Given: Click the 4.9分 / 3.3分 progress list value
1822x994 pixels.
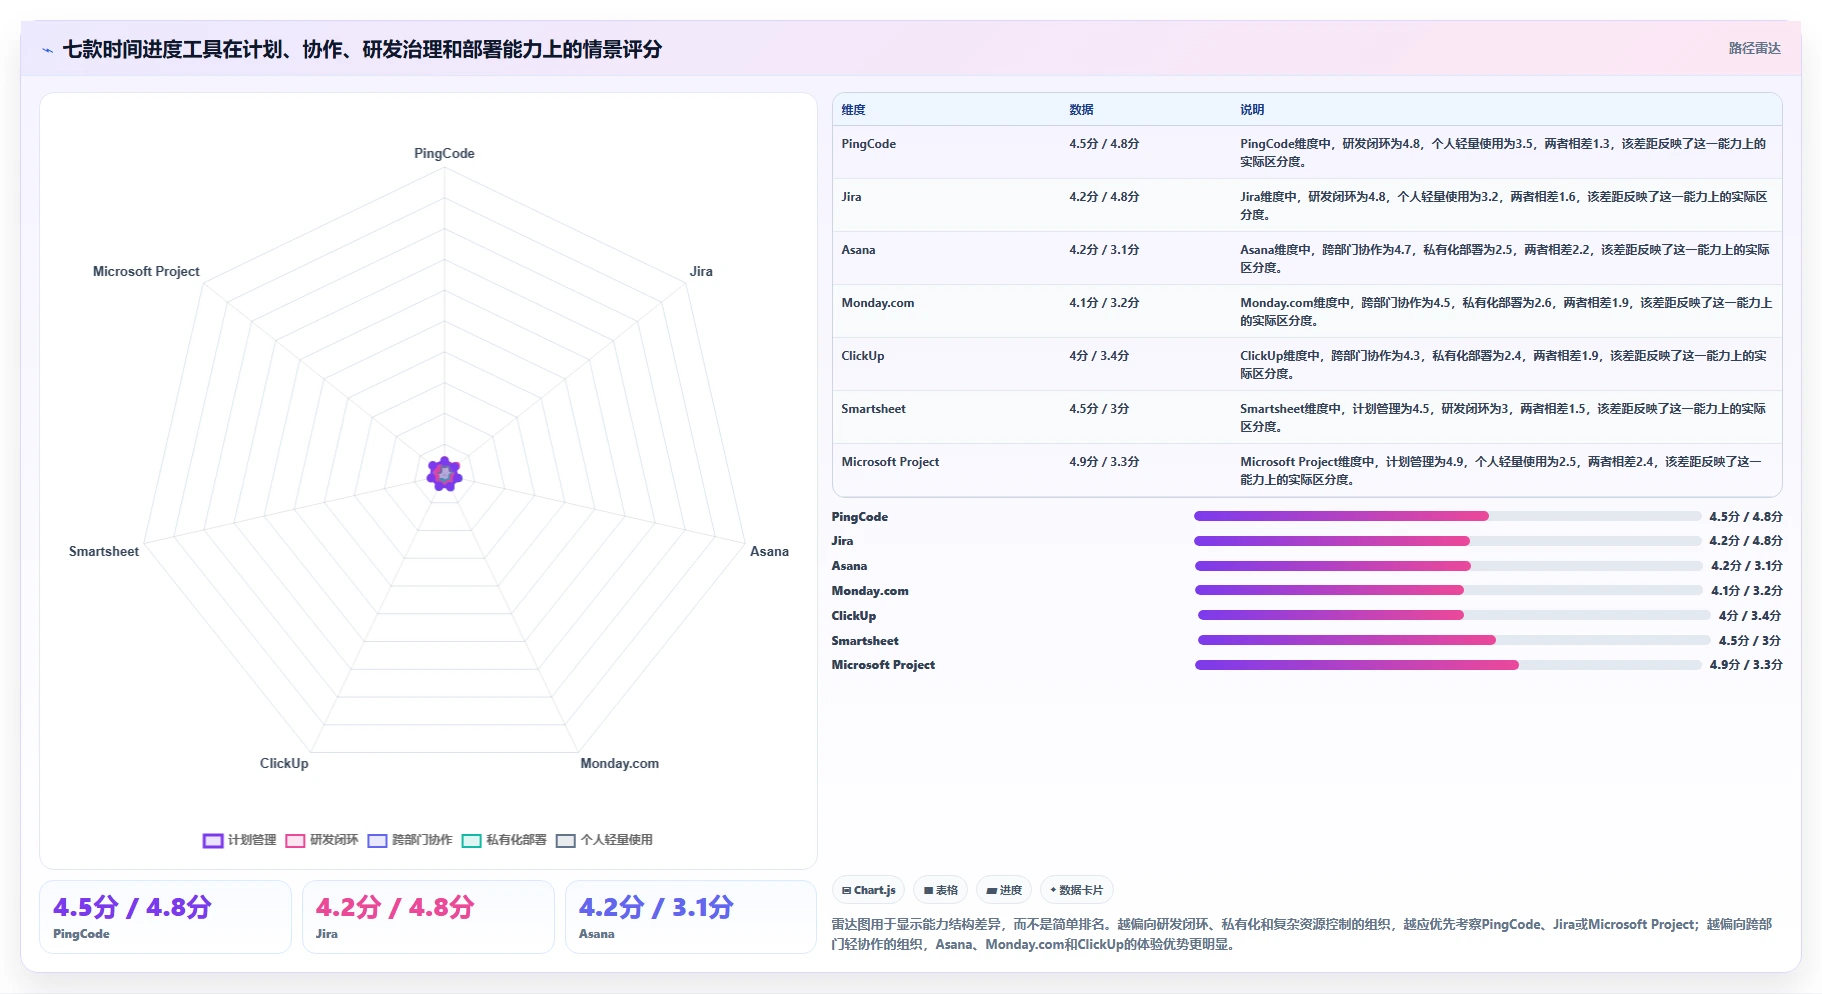Looking at the screenshot, I should (1745, 665).
